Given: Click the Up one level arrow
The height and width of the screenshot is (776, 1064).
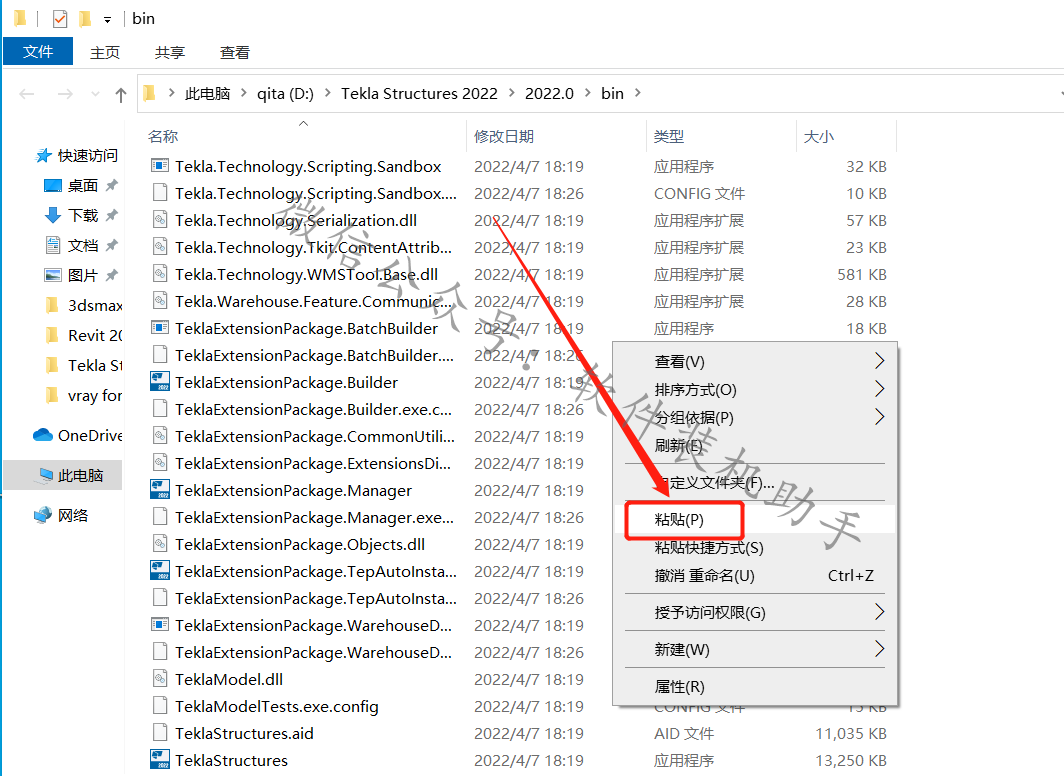Looking at the screenshot, I should 121,94.
